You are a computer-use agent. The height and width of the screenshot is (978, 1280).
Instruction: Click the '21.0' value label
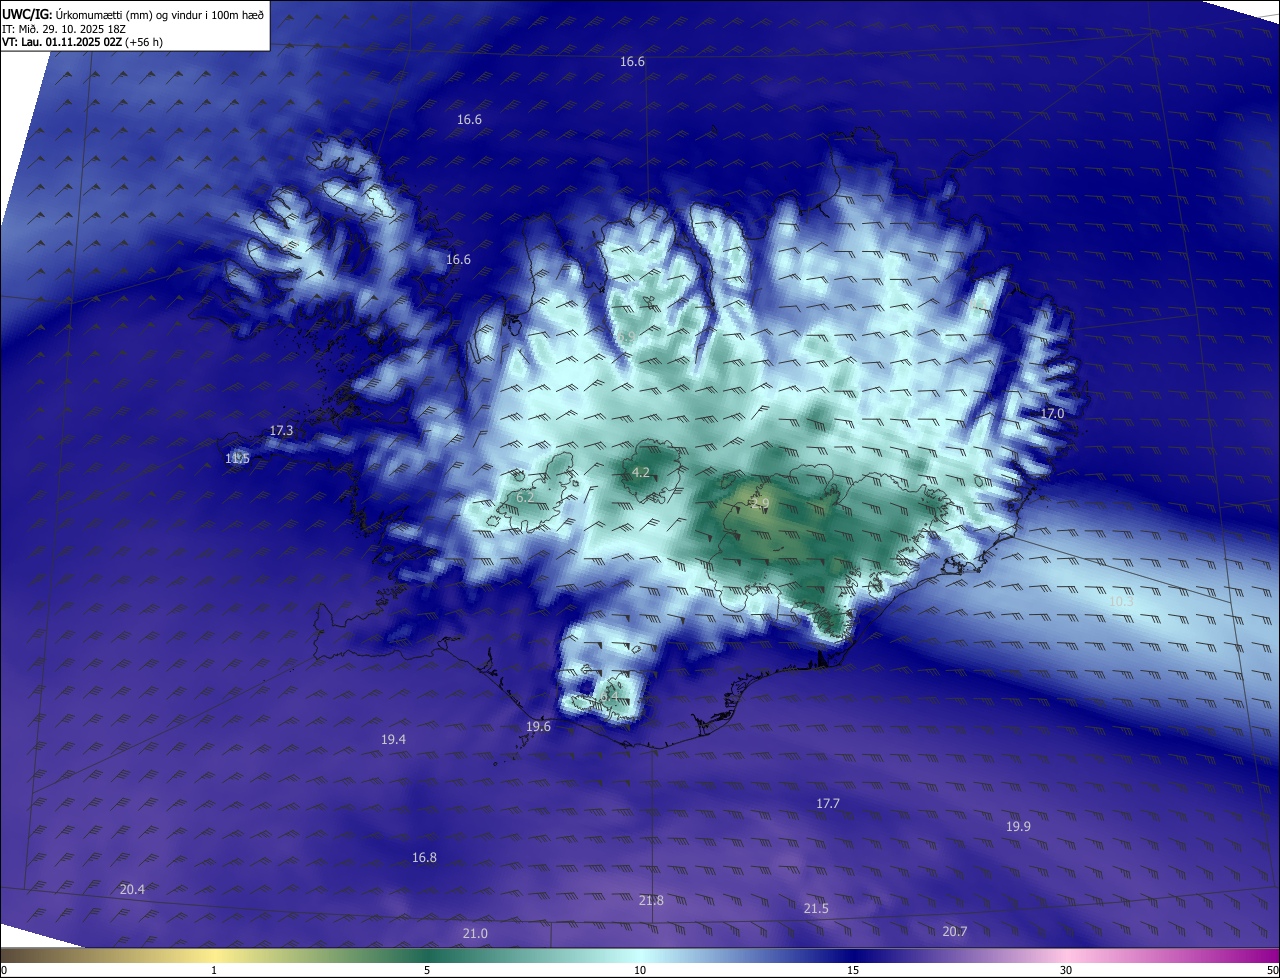[x=475, y=934]
